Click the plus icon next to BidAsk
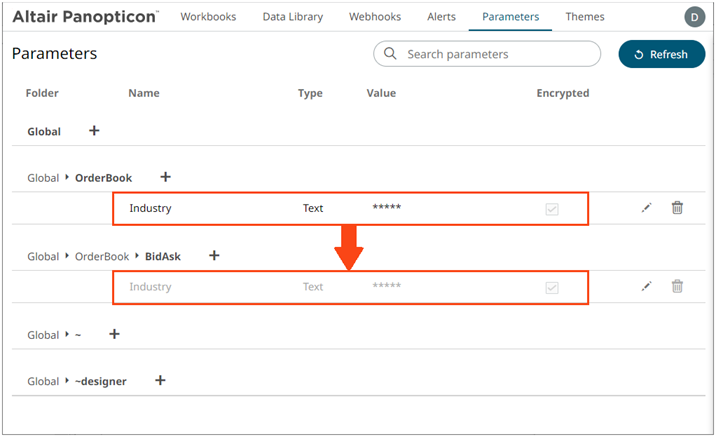716x437 pixels. pos(214,256)
